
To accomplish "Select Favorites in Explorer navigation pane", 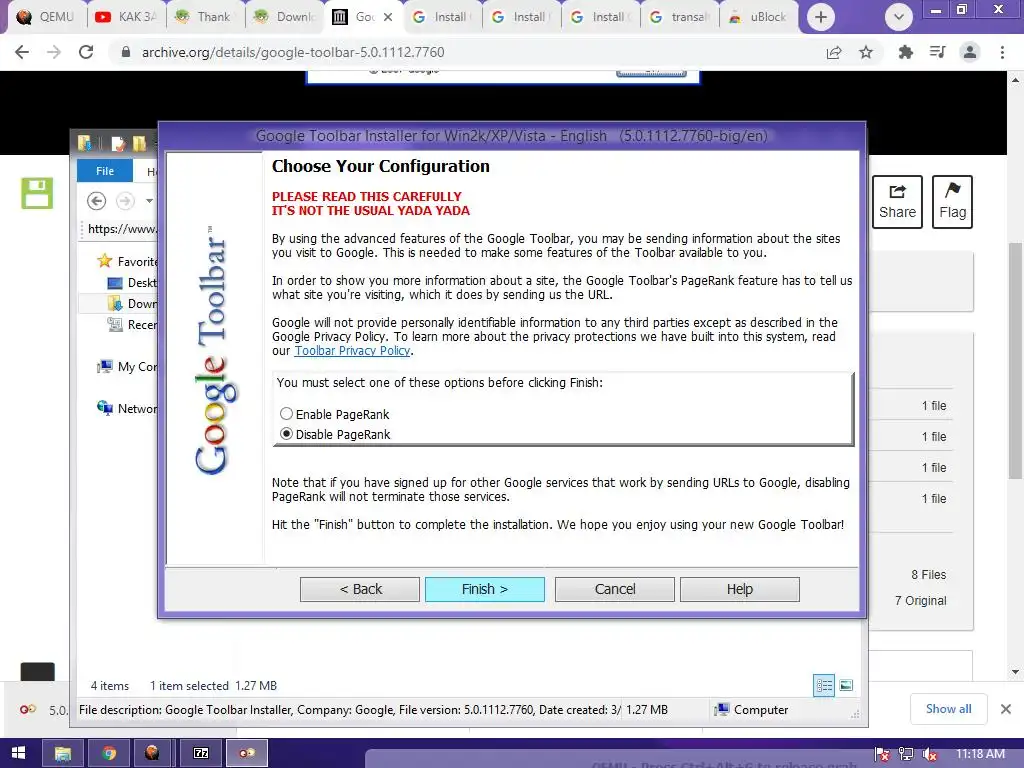I will (127, 261).
